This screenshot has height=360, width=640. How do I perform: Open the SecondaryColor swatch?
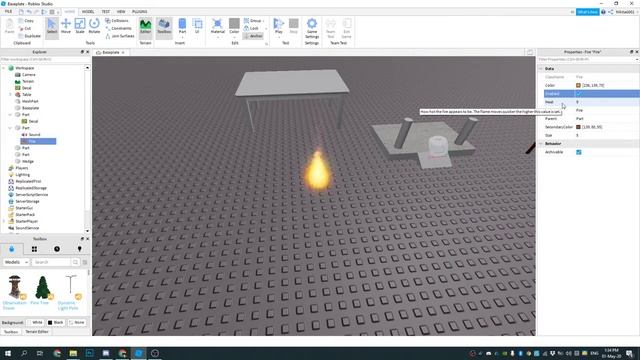click(x=578, y=127)
